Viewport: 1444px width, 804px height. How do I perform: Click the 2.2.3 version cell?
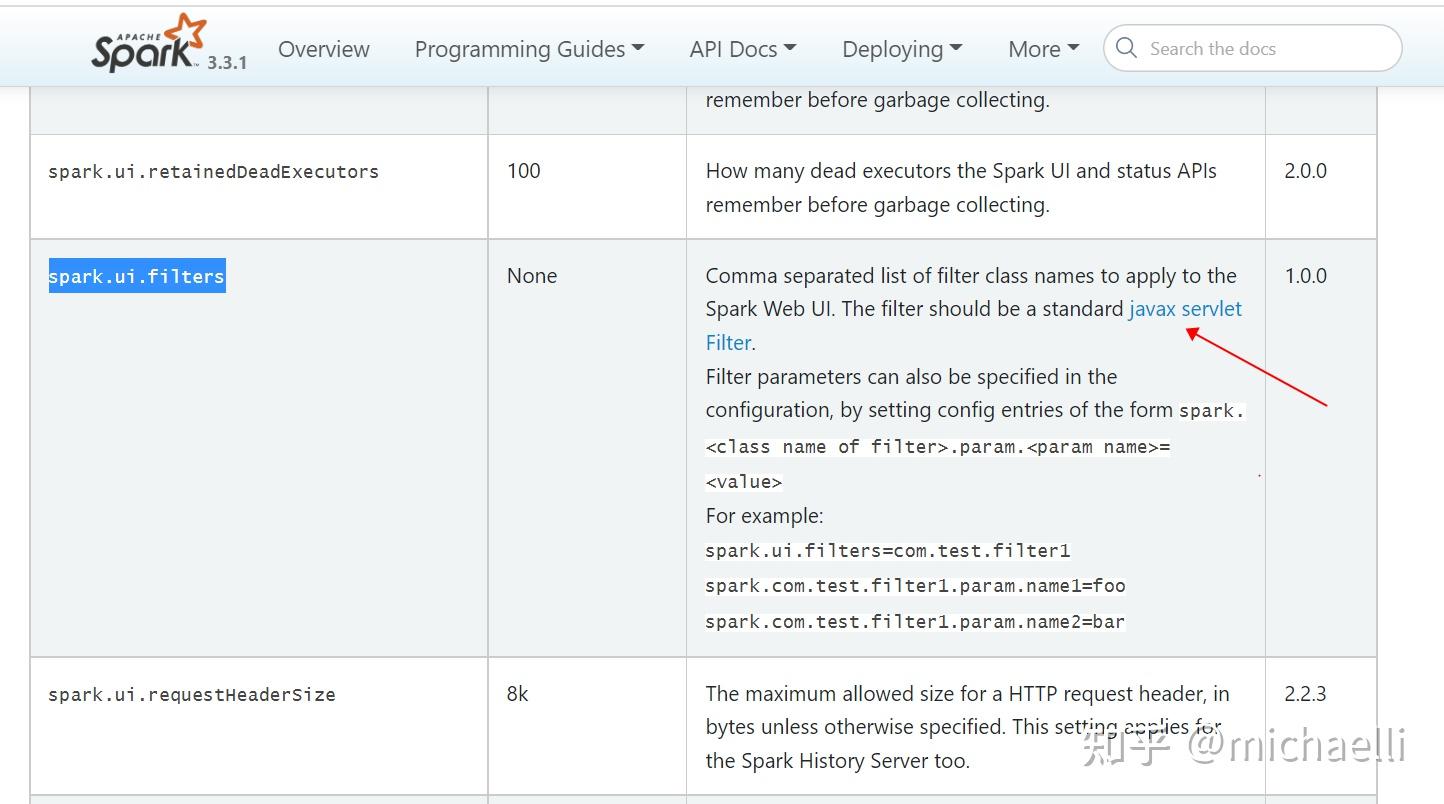pos(1305,693)
